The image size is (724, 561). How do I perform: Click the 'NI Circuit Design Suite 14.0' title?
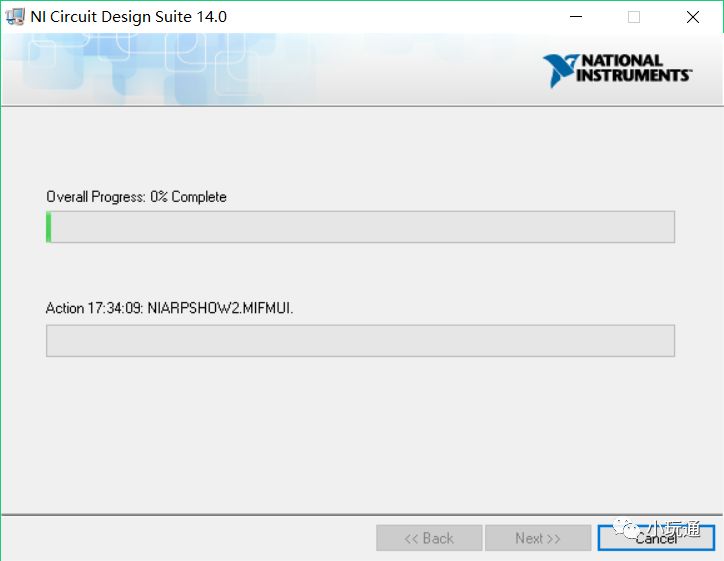128,17
